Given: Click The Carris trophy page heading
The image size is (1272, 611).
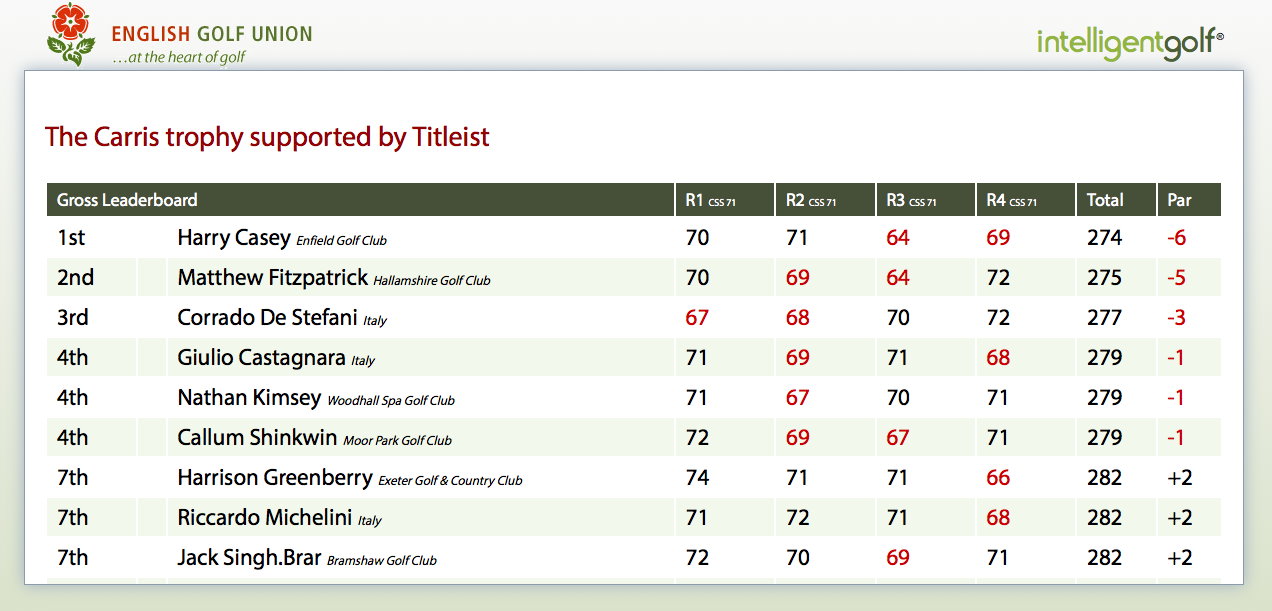Looking at the screenshot, I should (x=267, y=137).
